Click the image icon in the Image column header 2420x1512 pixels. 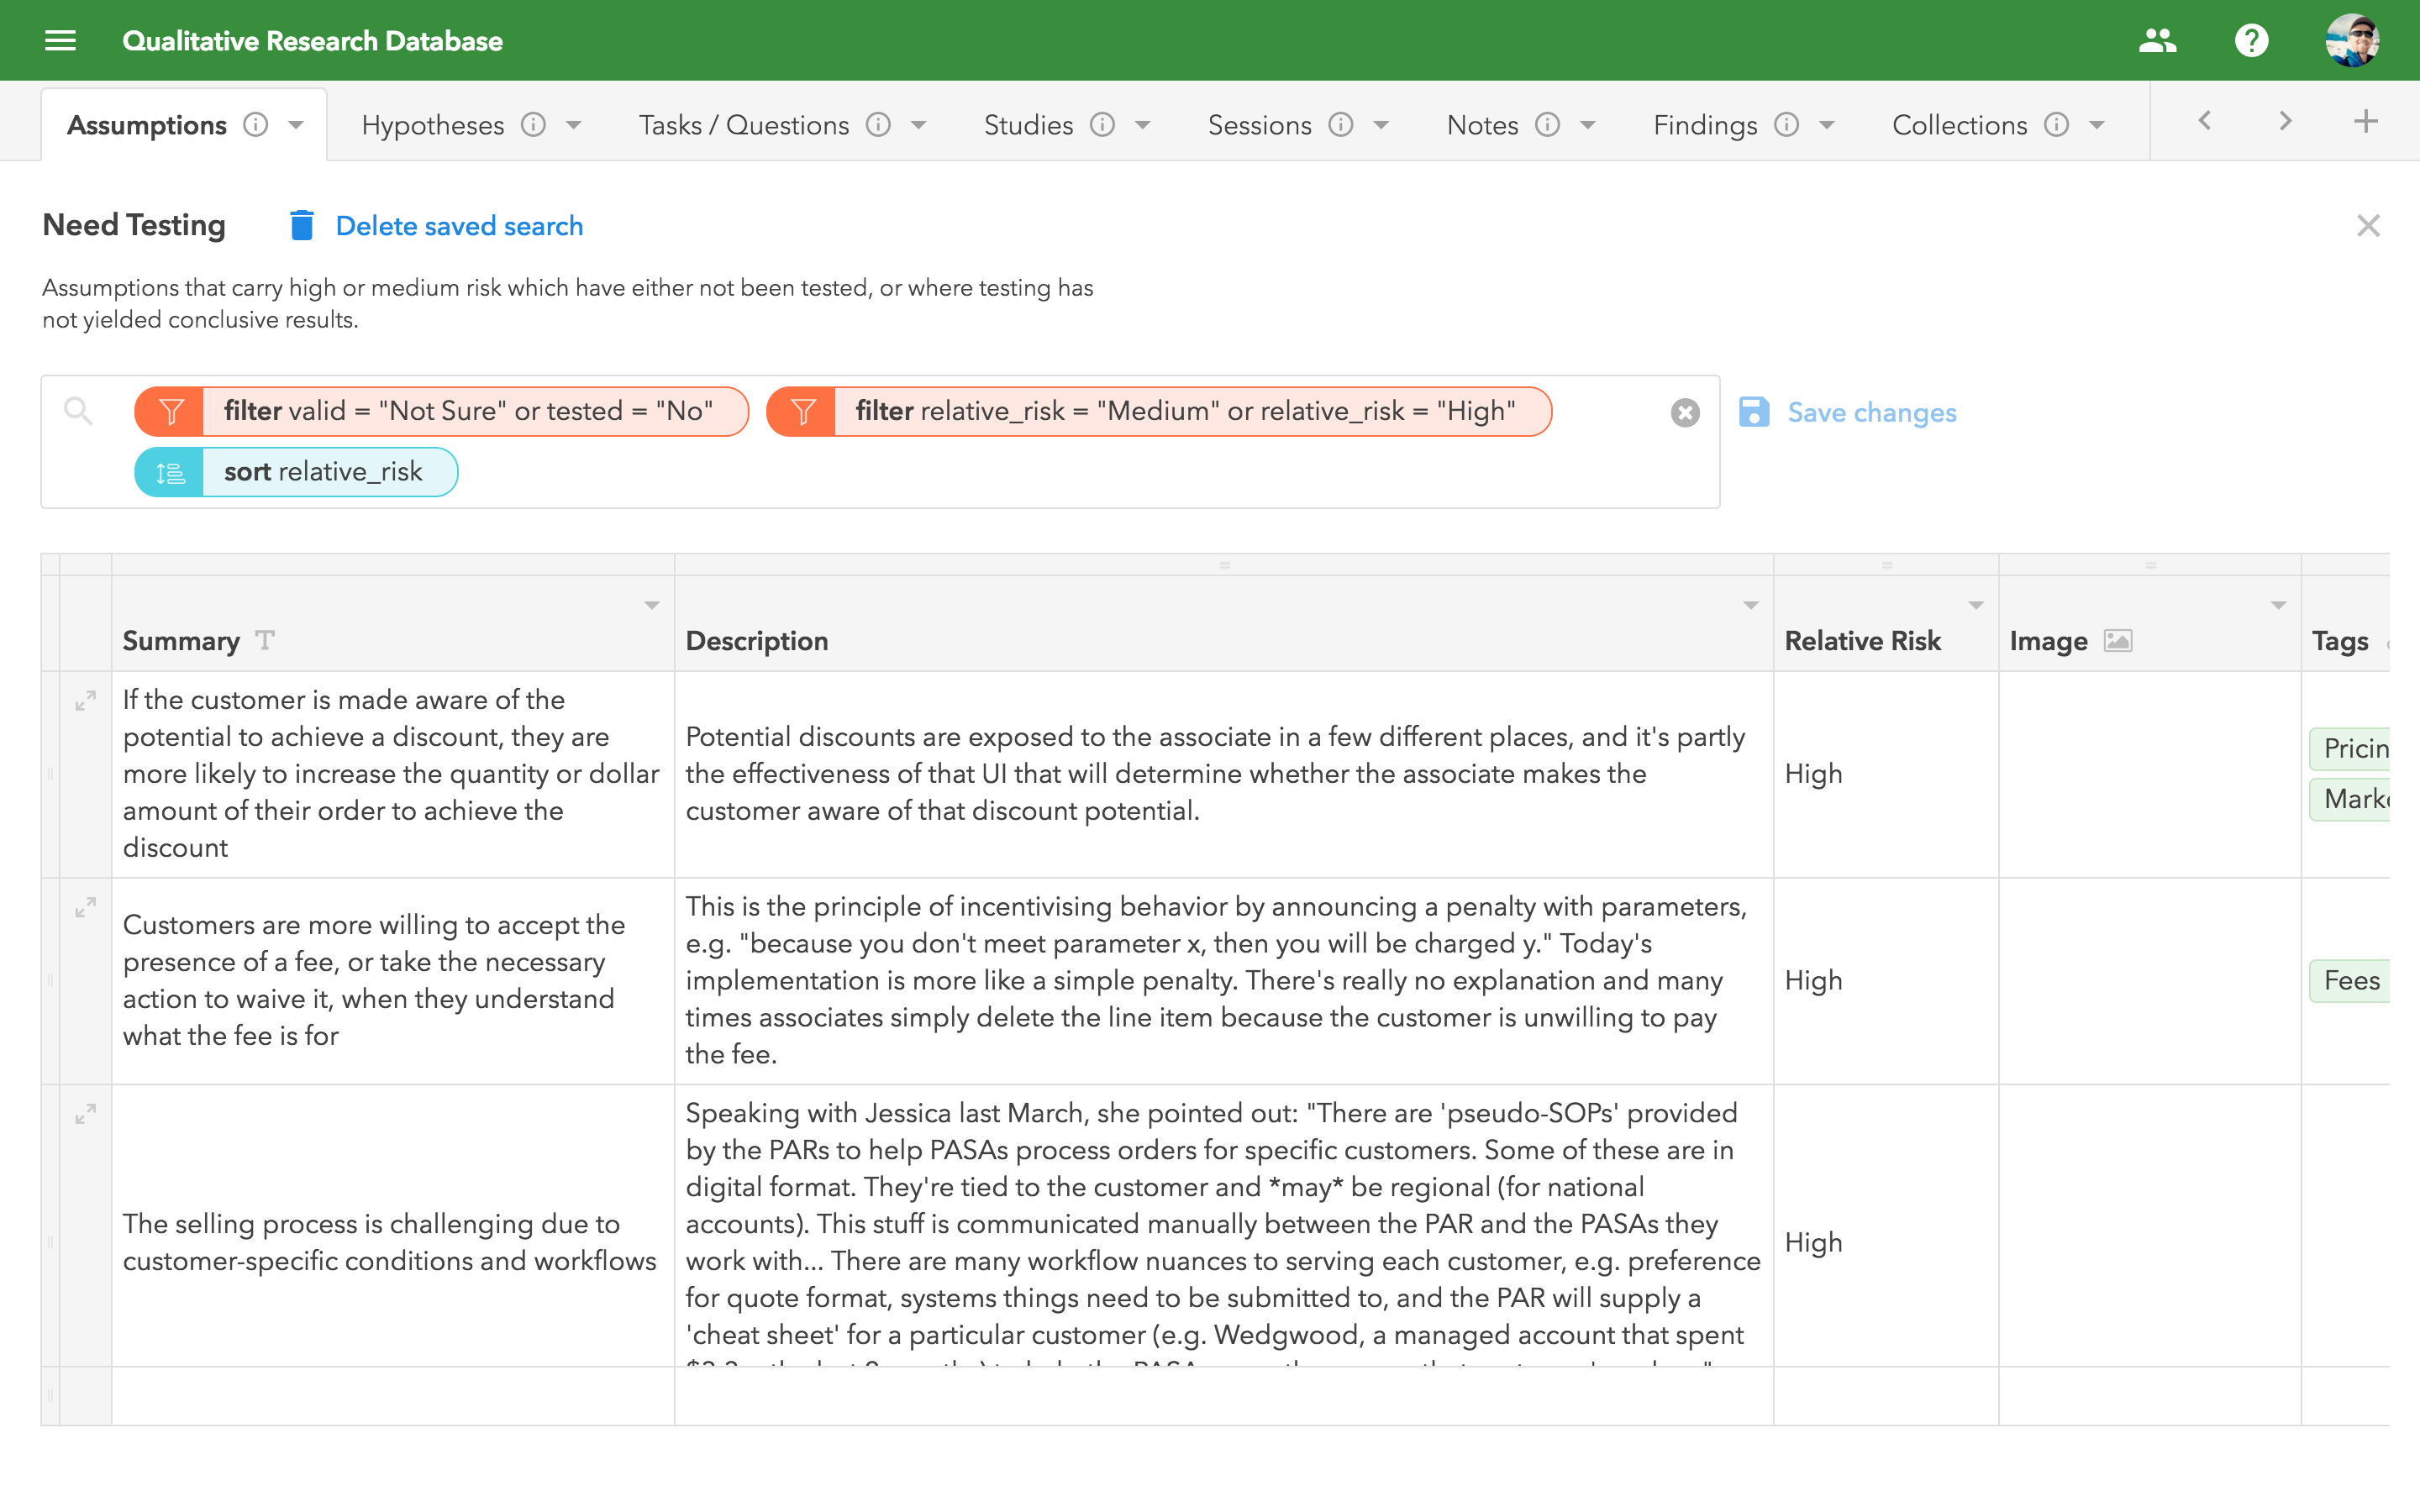[2121, 640]
